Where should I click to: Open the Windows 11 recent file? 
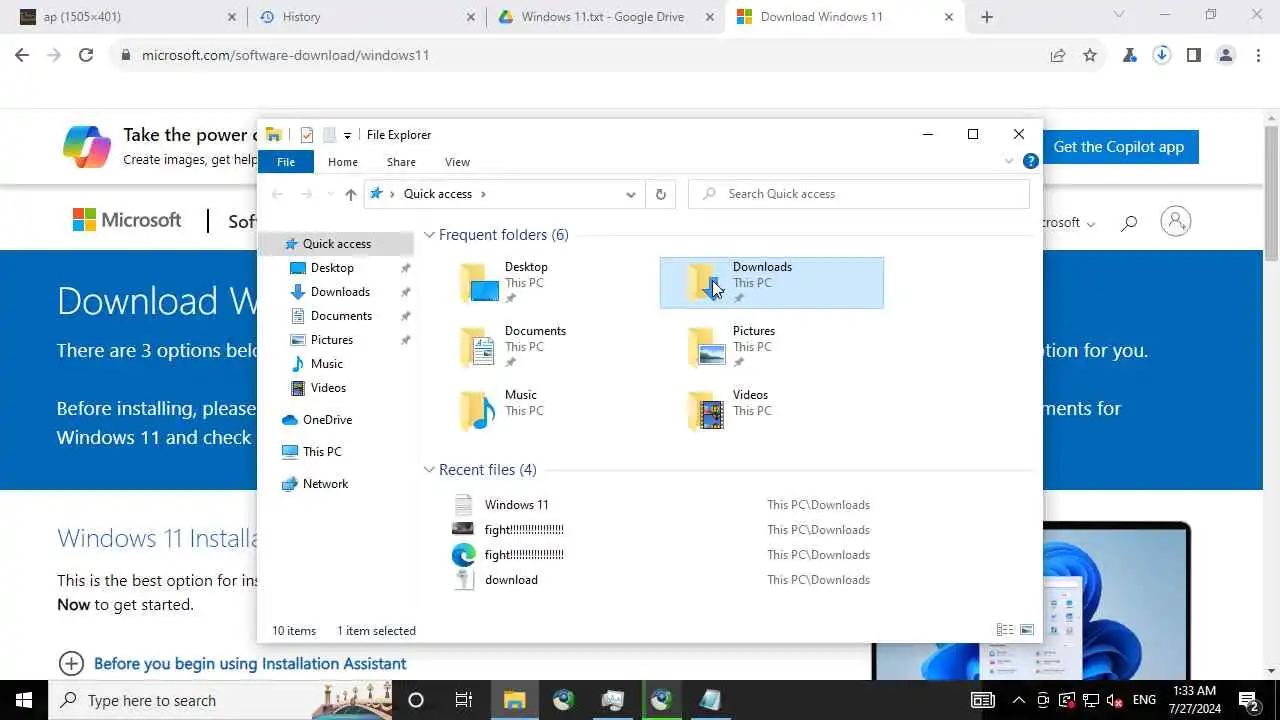click(516, 505)
